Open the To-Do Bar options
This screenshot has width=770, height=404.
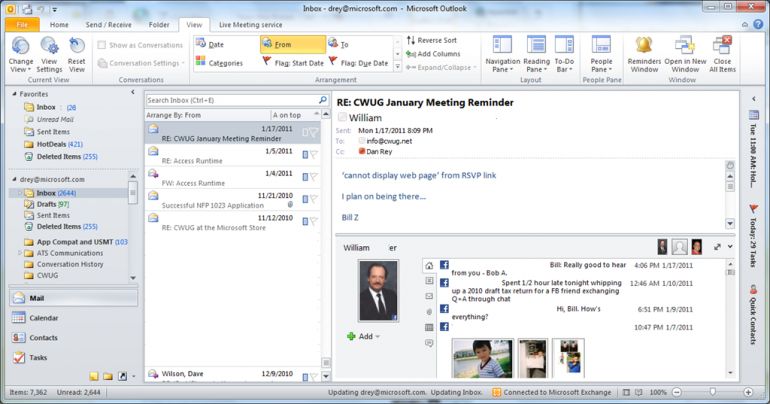(x=564, y=54)
